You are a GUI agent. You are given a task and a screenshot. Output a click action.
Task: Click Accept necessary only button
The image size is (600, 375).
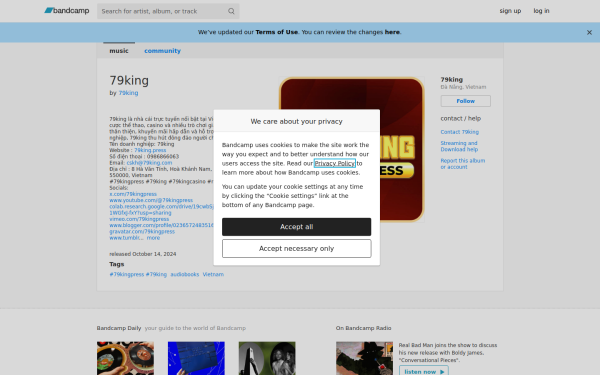(296, 249)
